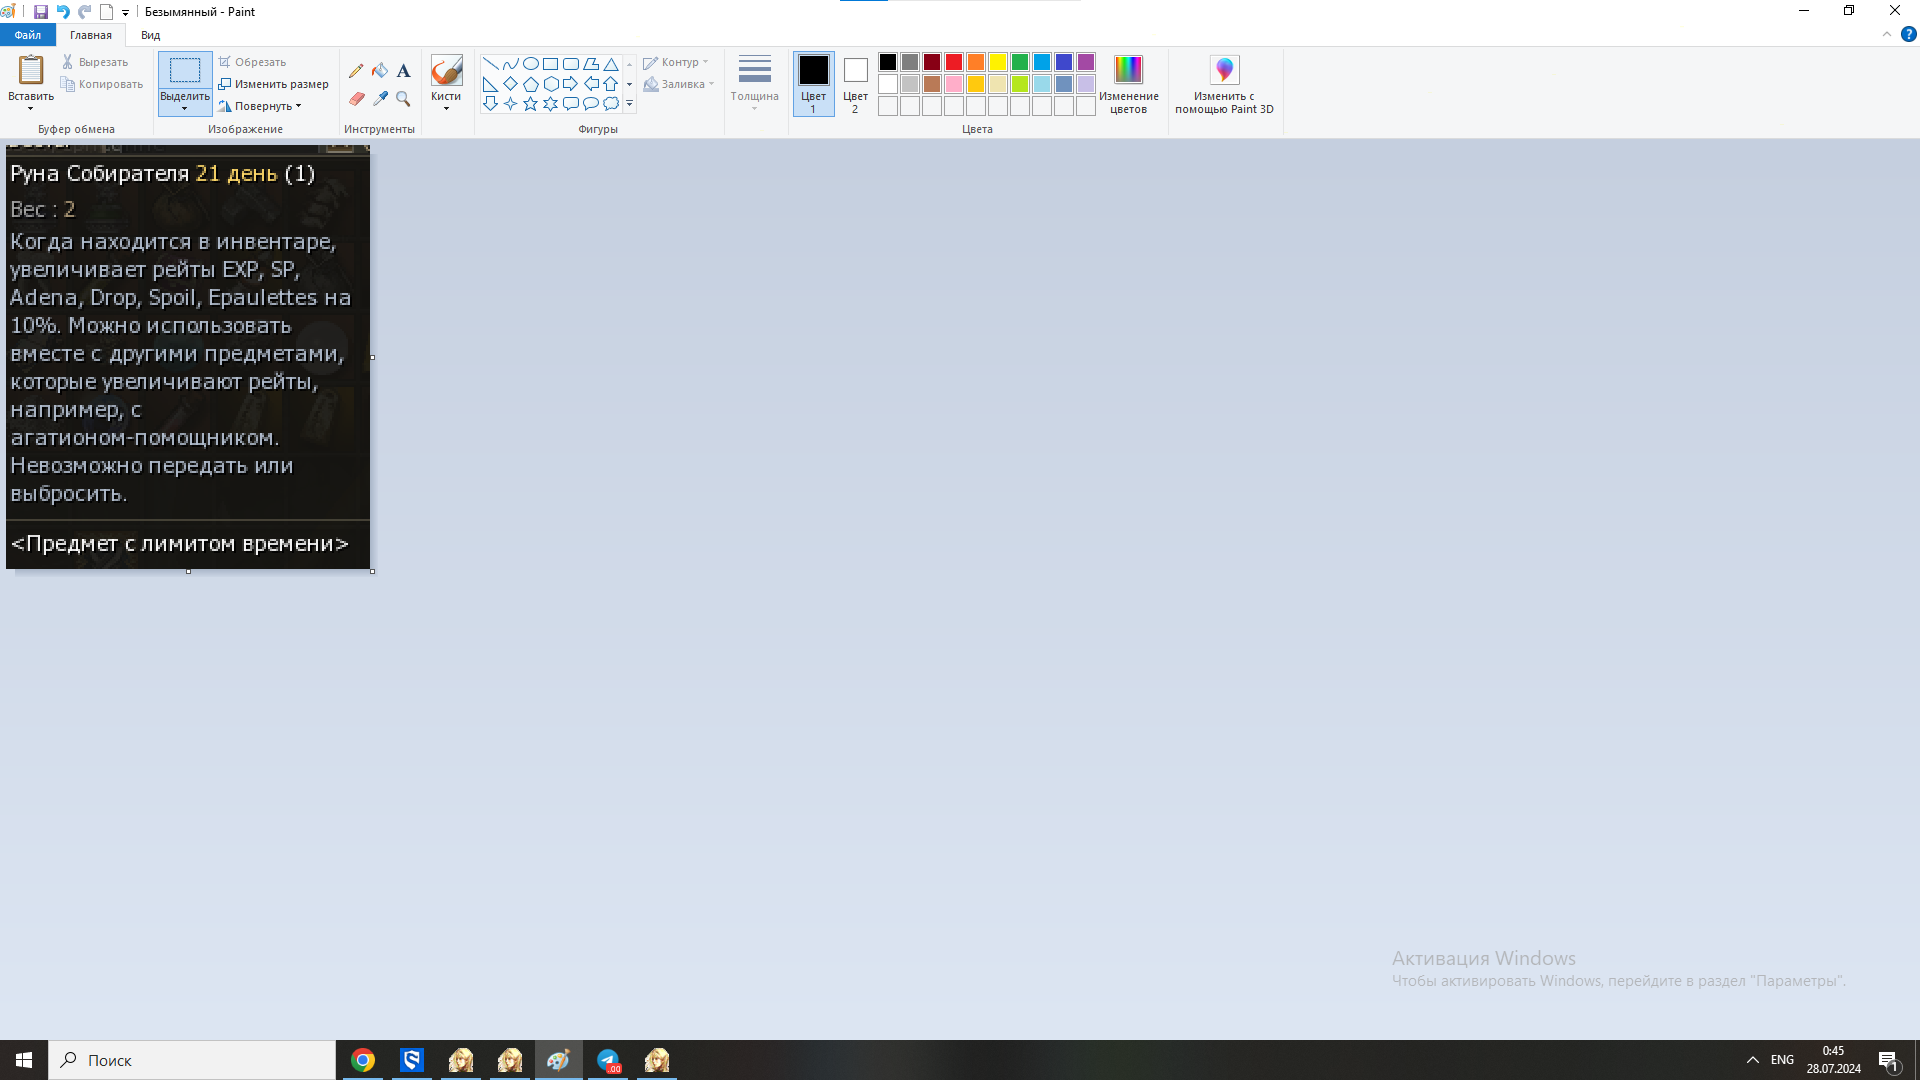Click the Save icon in quick access toolbar
This screenshot has width=1920, height=1080.
[x=41, y=12]
